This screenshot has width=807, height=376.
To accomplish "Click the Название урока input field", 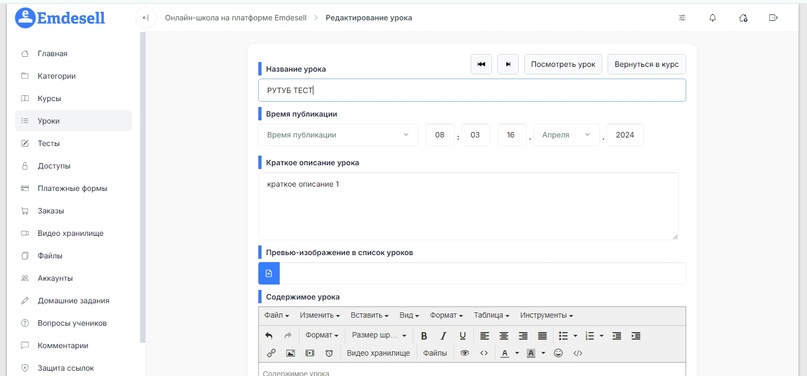I will click(472, 90).
